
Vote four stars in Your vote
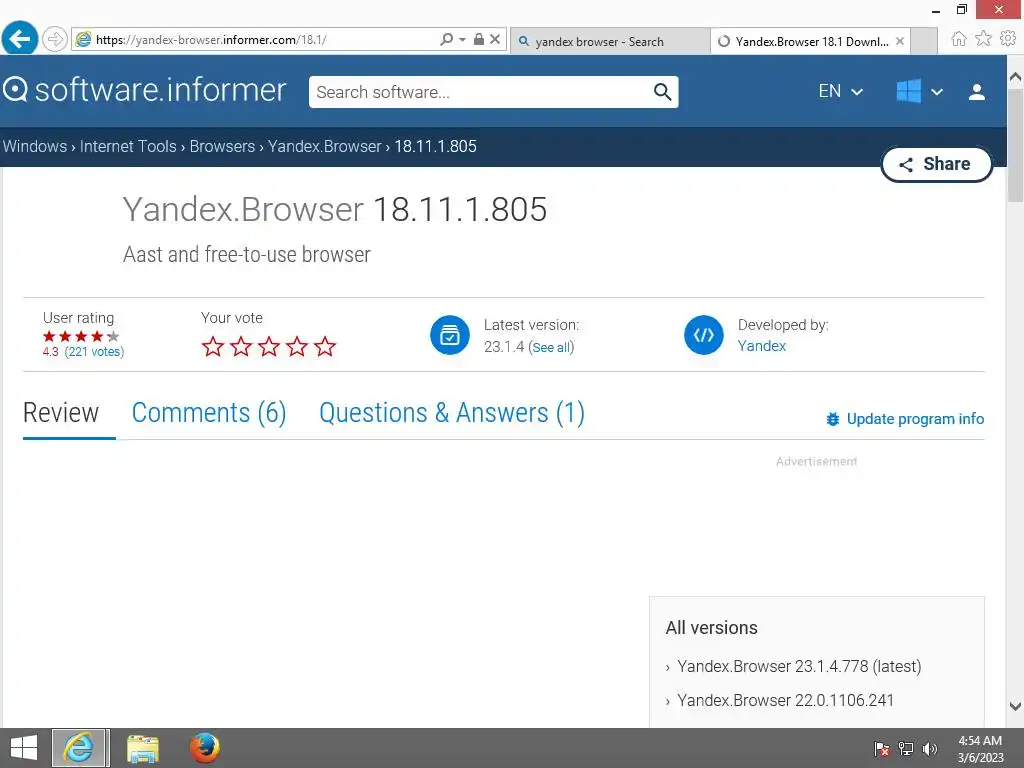click(297, 346)
